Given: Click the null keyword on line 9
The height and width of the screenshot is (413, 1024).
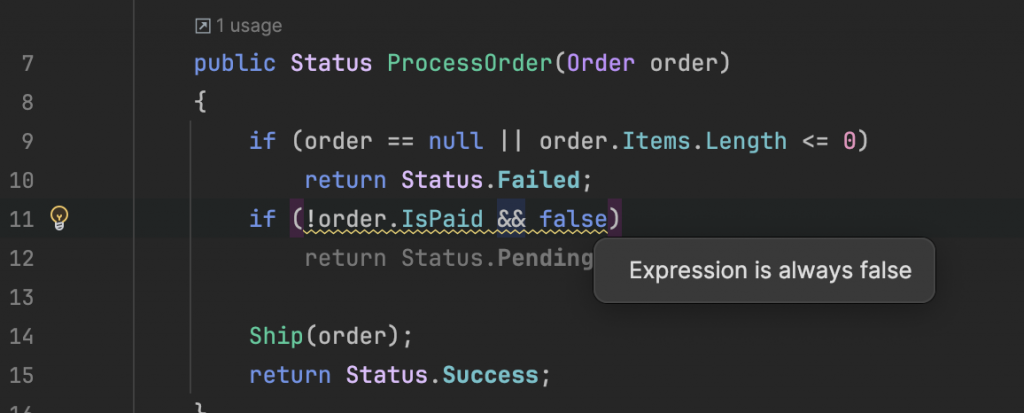Looking at the screenshot, I should point(456,141).
